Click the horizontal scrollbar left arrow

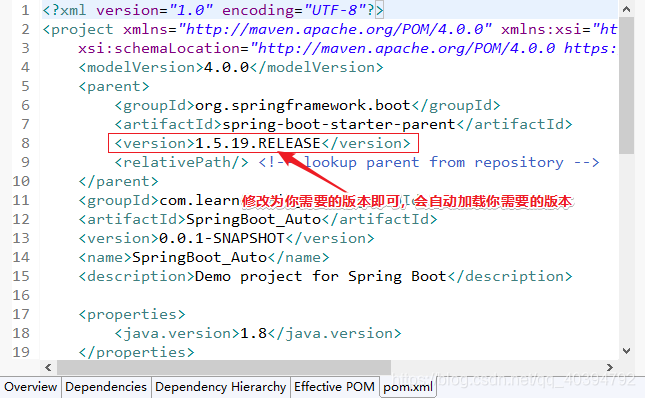[x=48, y=367]
